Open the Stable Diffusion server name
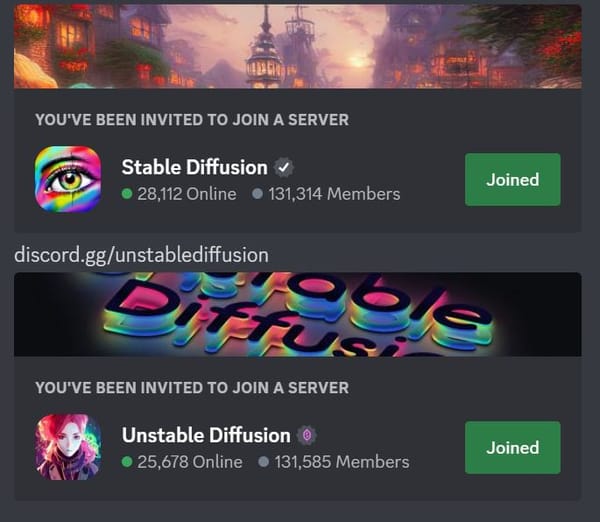 pos(194,167)
